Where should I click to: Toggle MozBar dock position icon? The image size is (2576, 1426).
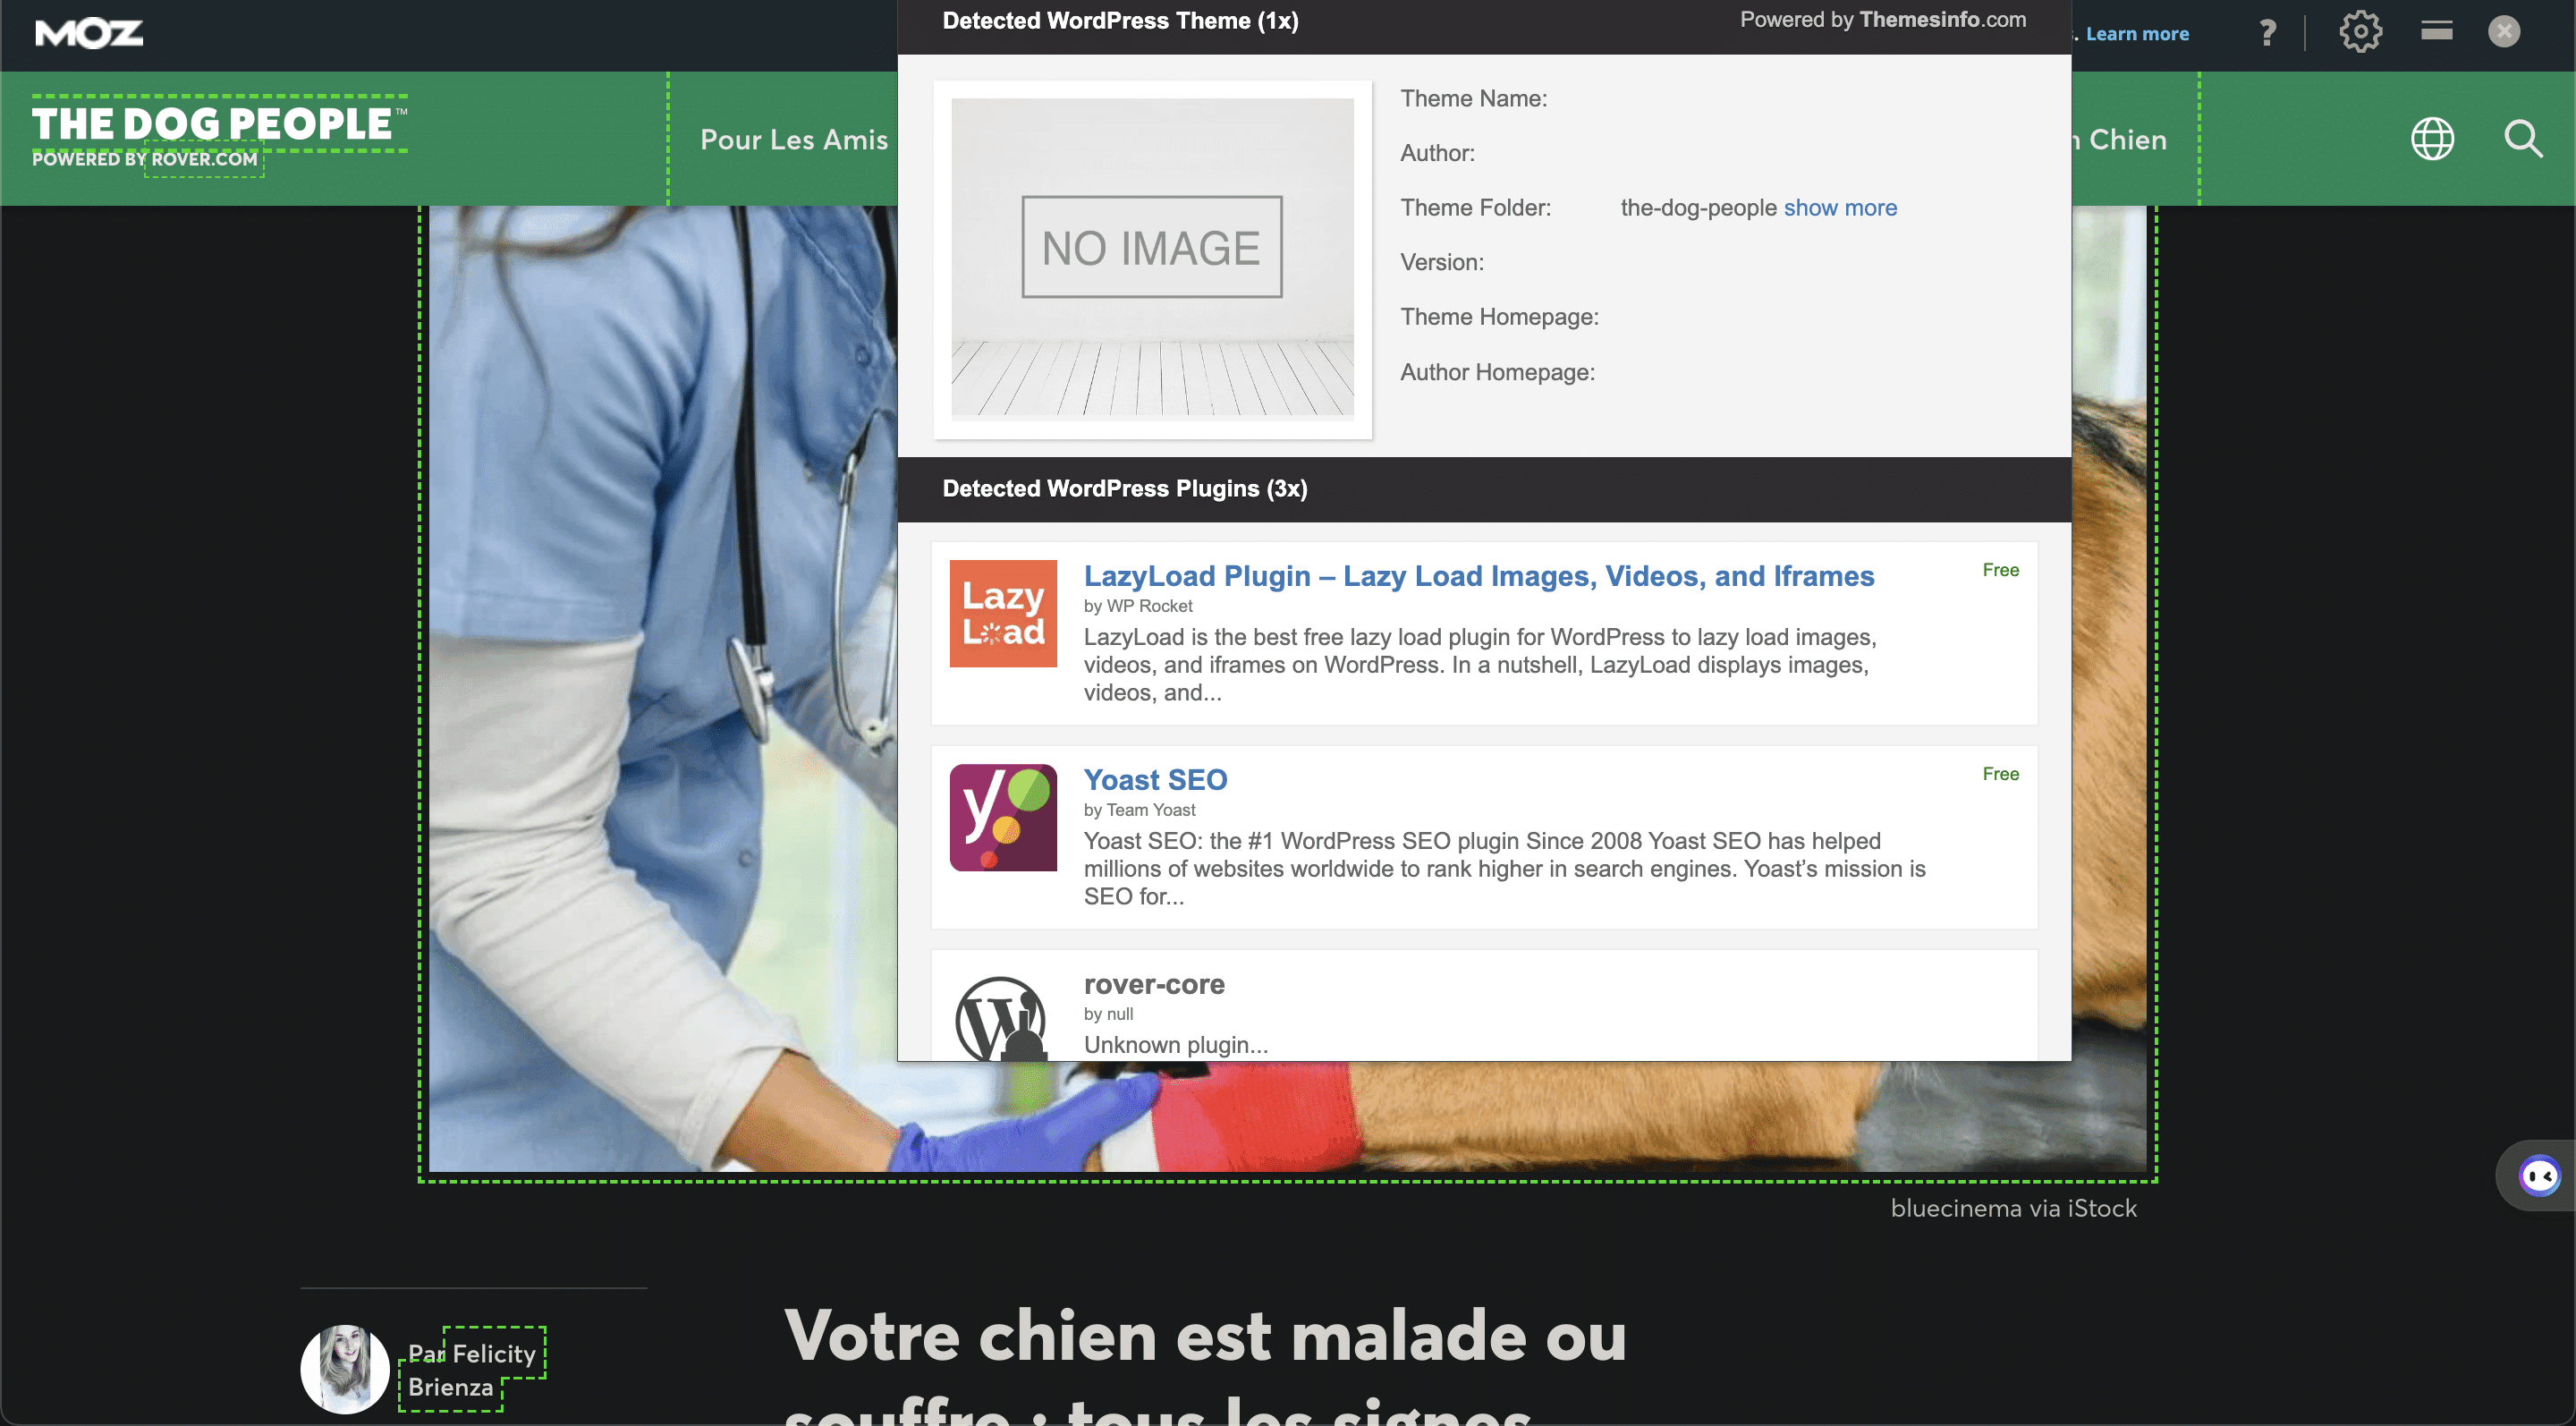(x=2436, y=31)
